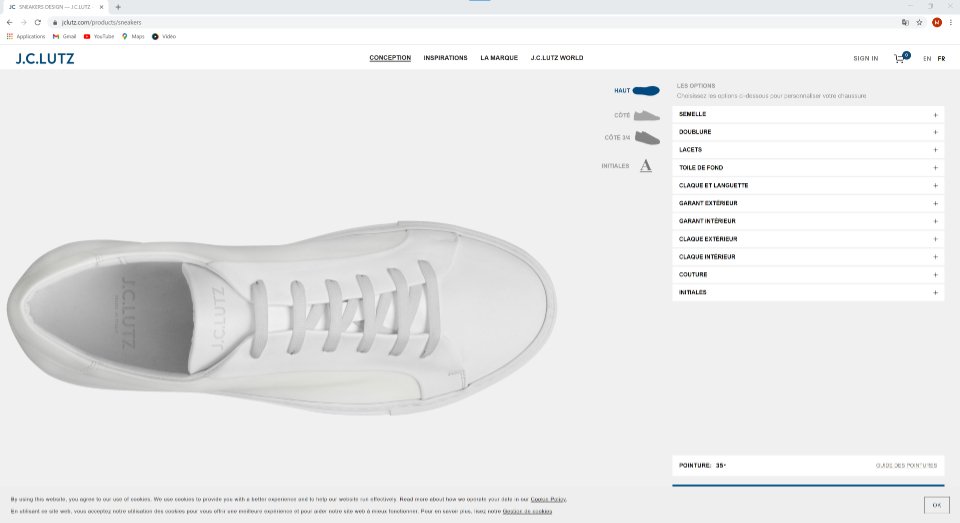The width and height of the screenshot is (960, 523).
Task: Open the J.C.Lutz World menu item
Action: click(557, 58)
